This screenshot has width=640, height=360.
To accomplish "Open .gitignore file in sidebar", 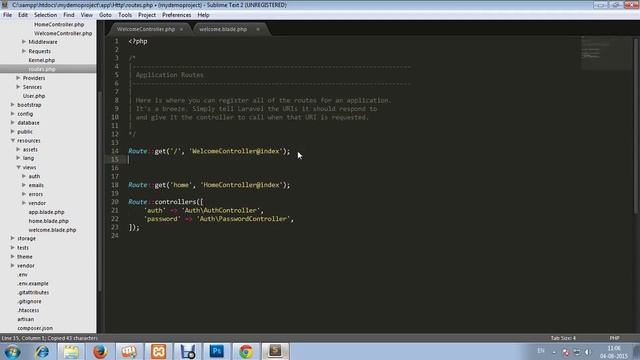I will coord(29,301).
